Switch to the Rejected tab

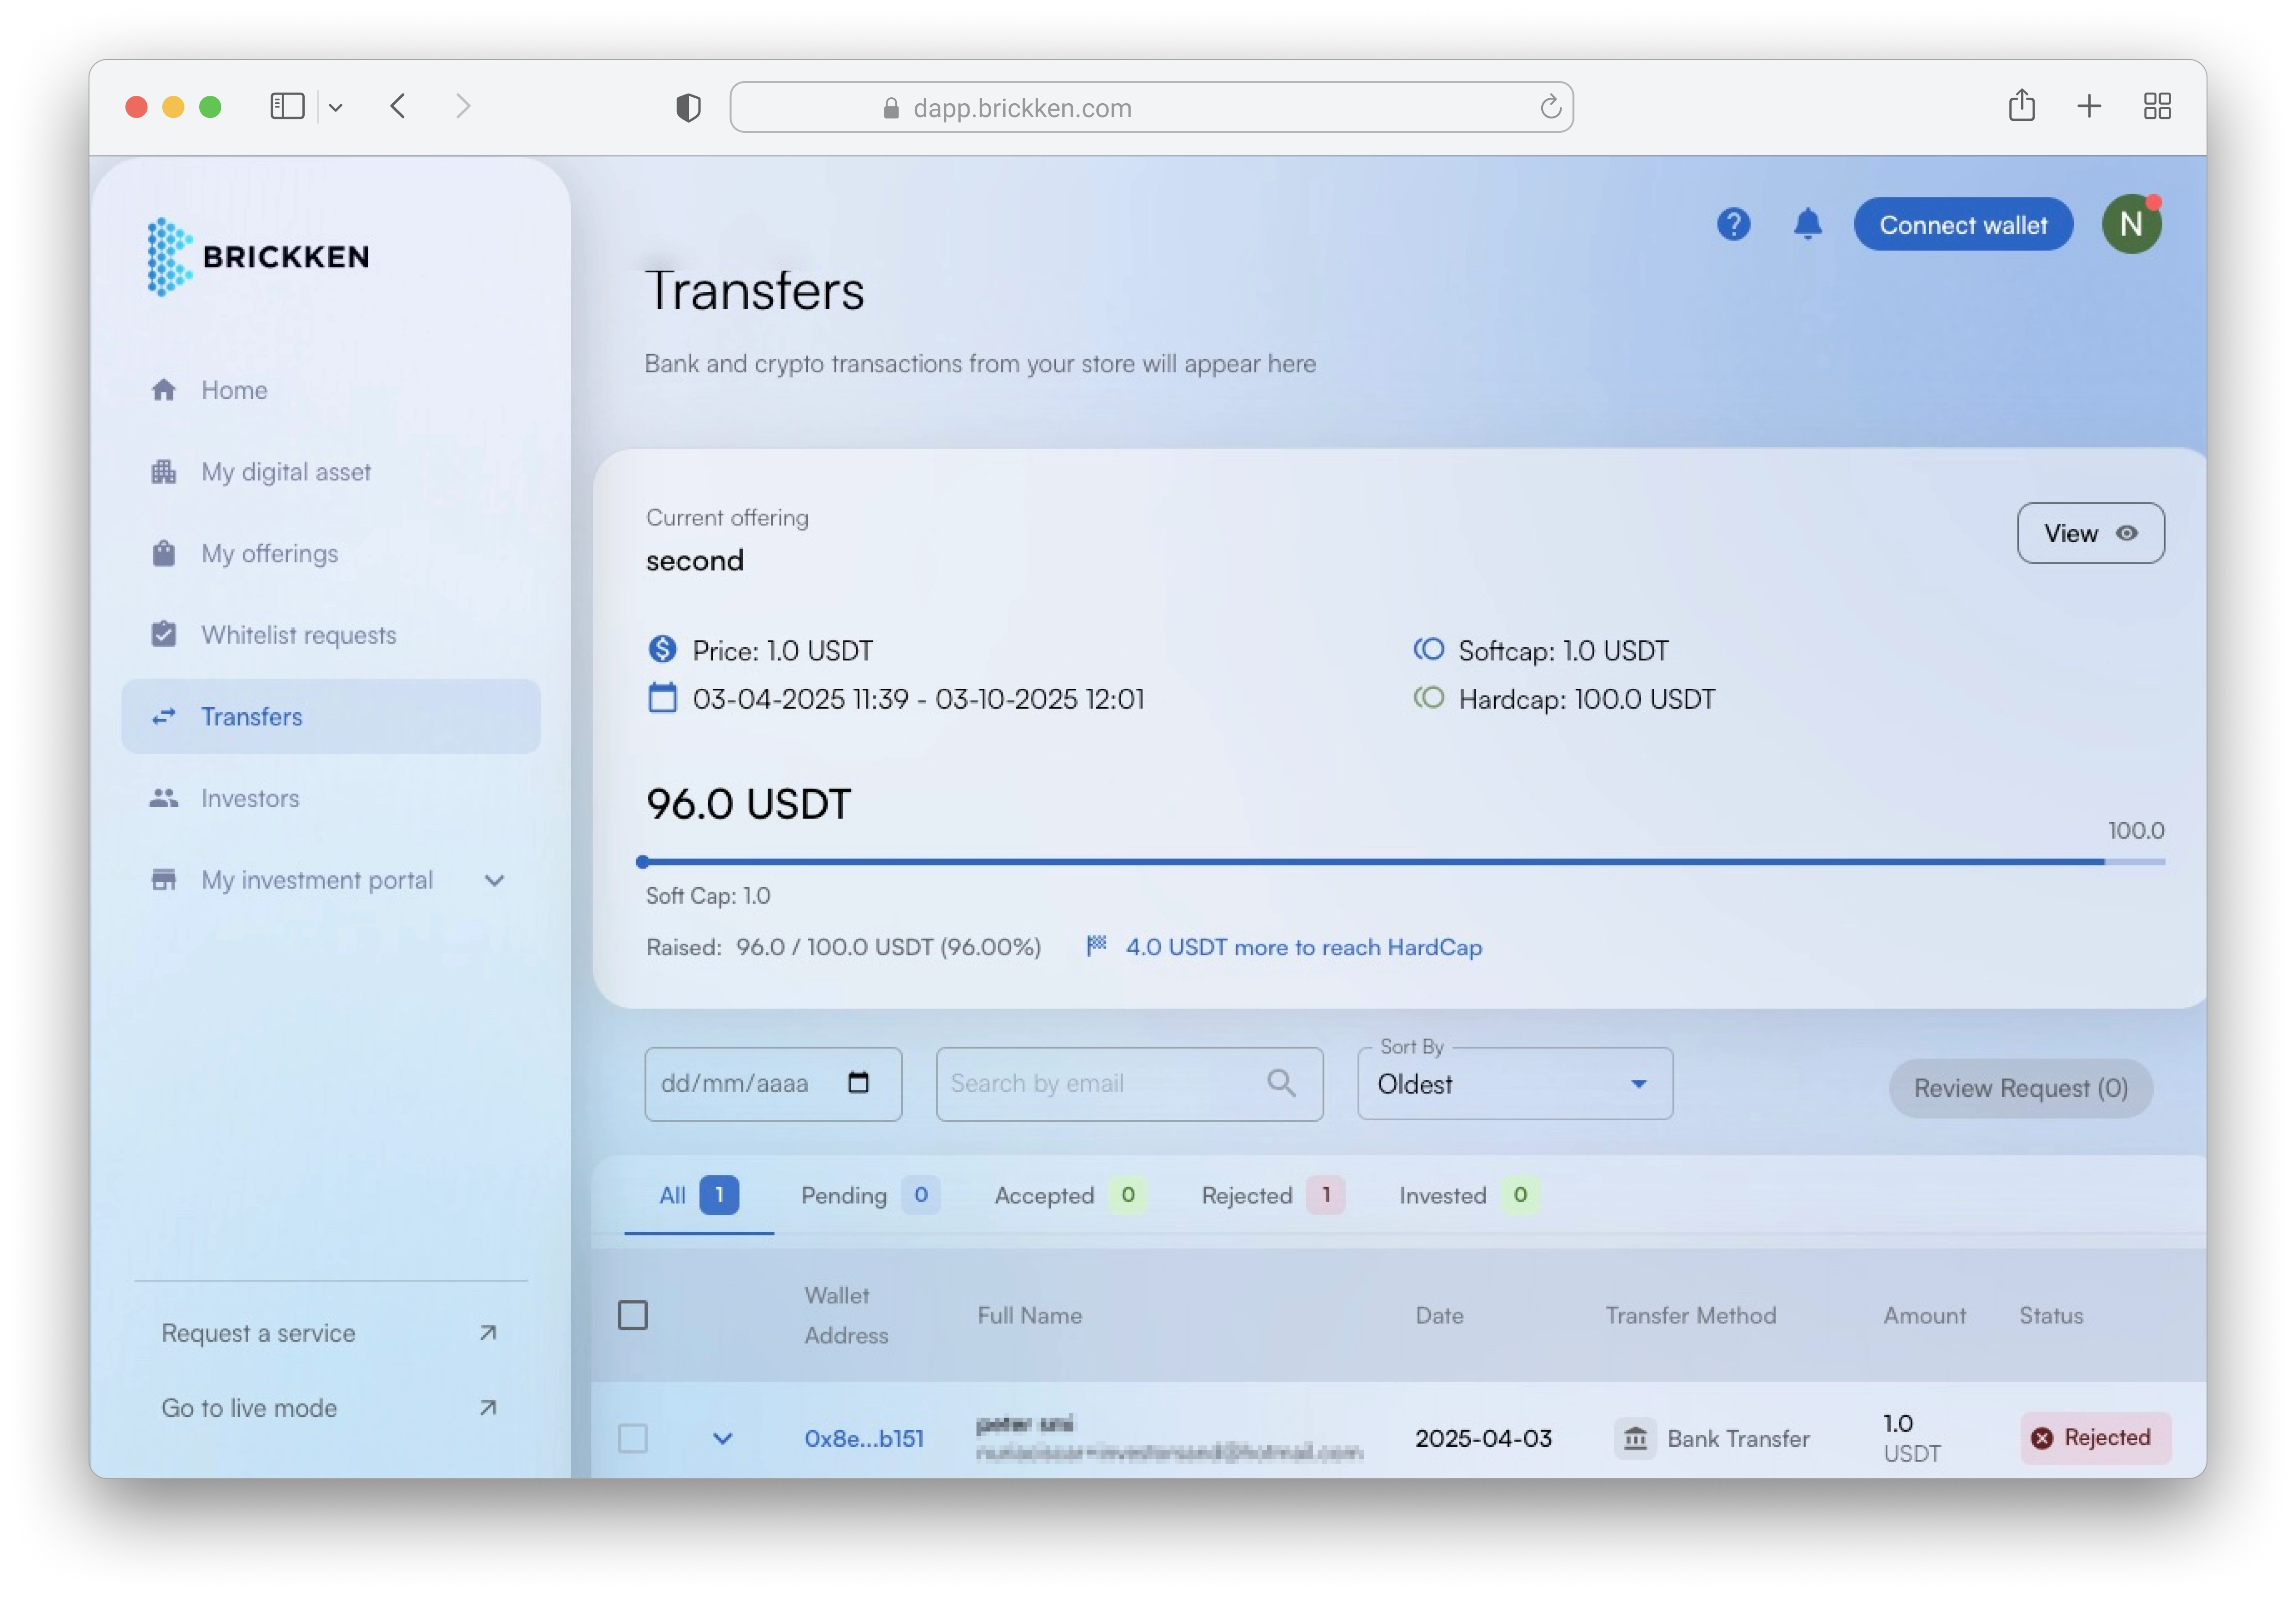pos(1272,1195)
